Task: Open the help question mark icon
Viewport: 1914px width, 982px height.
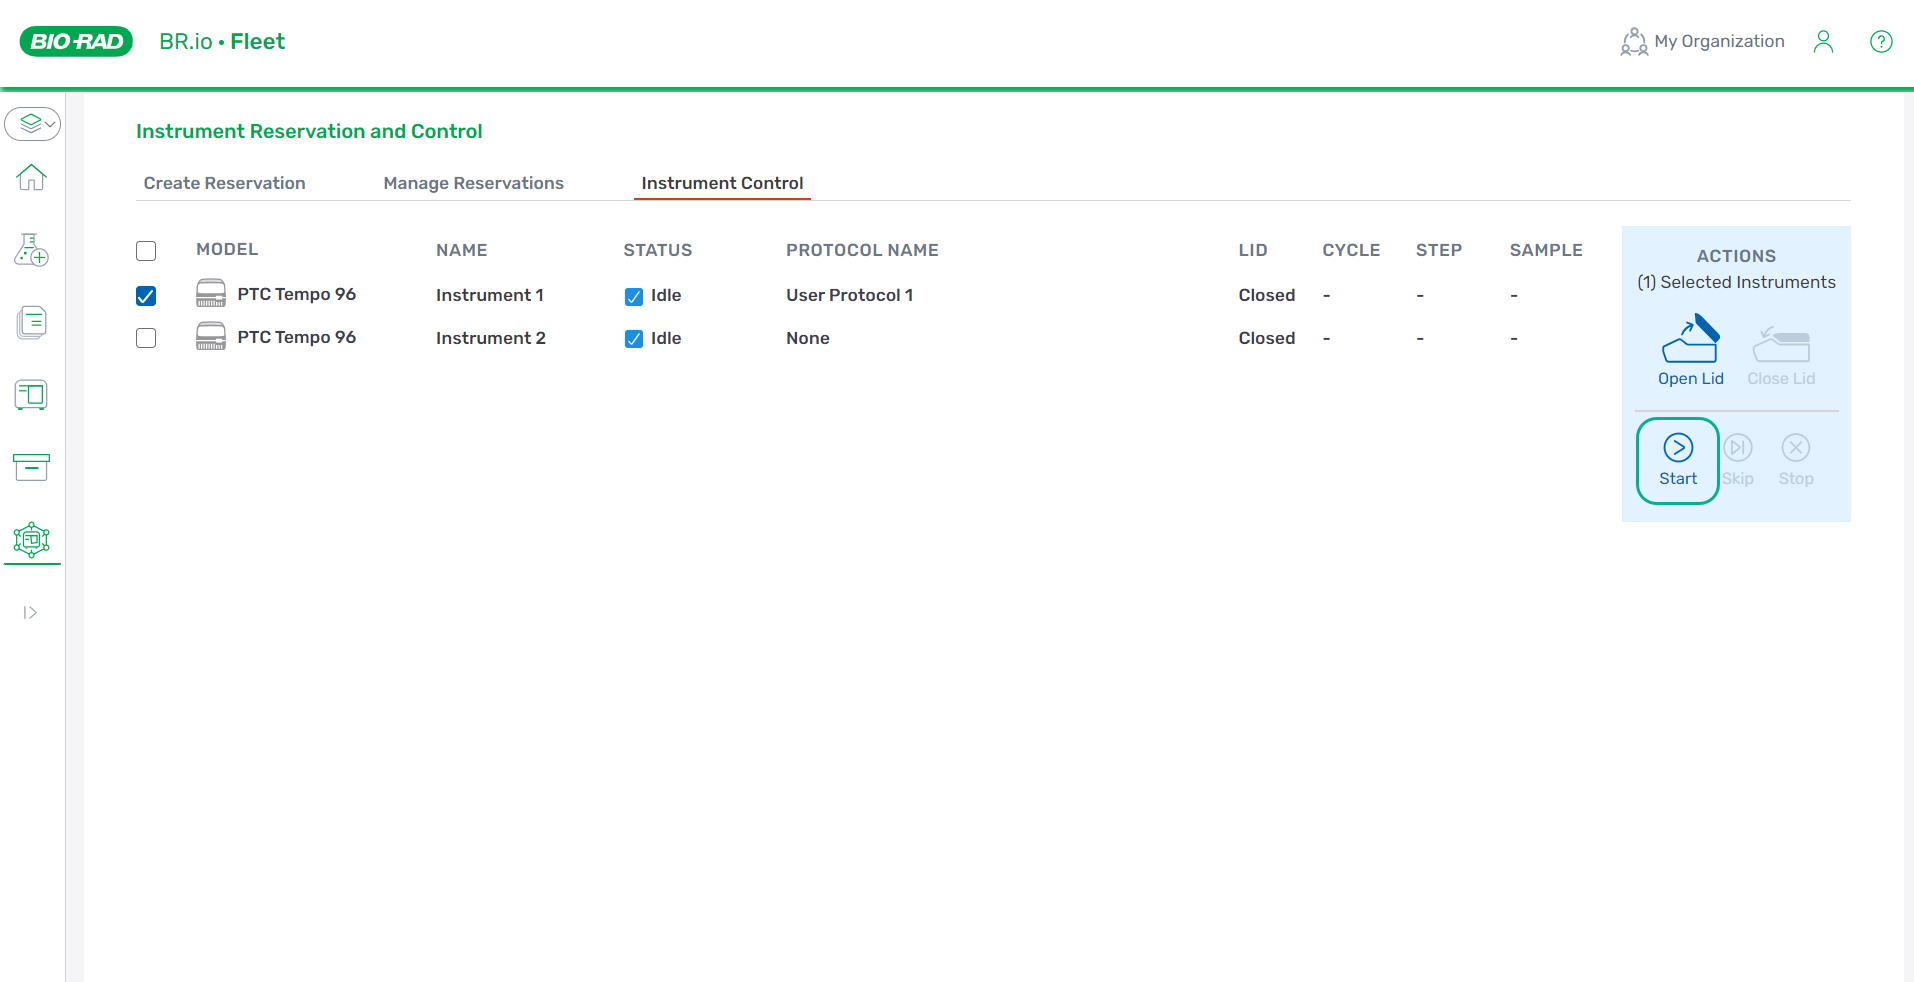Action: 1880,41
